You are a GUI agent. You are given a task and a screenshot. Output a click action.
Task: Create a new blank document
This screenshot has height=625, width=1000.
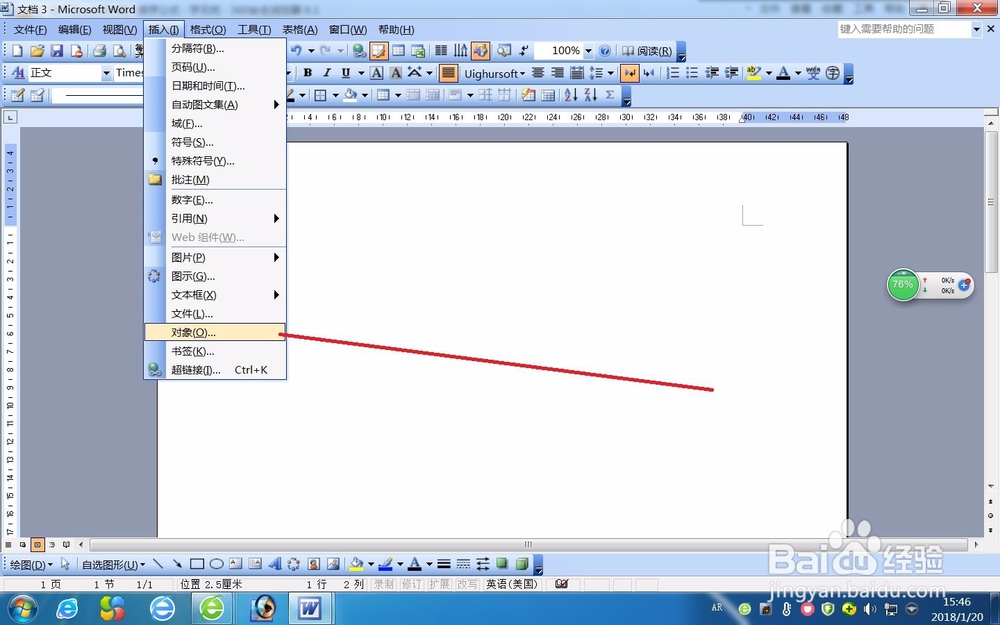pyautogui.click(x=17, y=51)
